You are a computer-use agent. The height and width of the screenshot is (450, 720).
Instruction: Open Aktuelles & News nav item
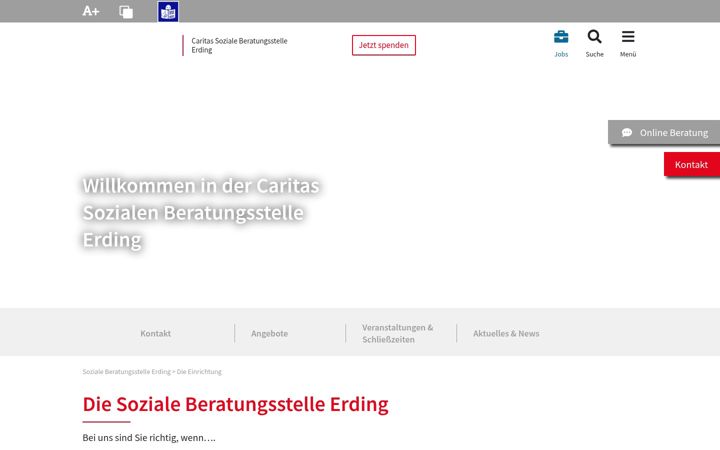pyautogui.click(x=506, y=333)
